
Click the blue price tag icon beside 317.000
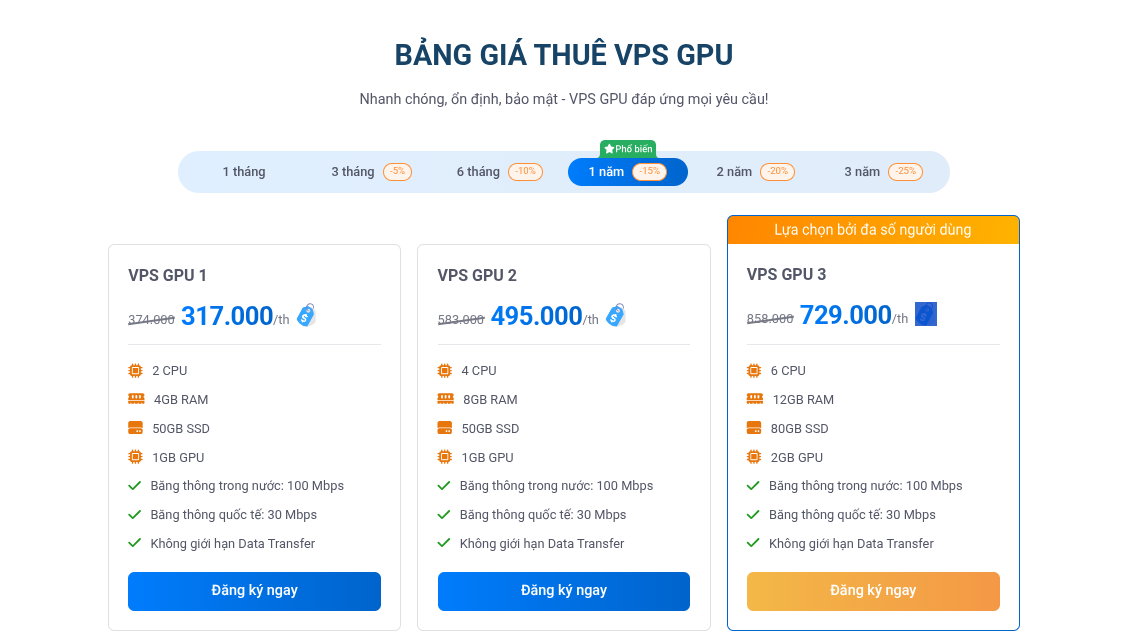tap(306, 314)
